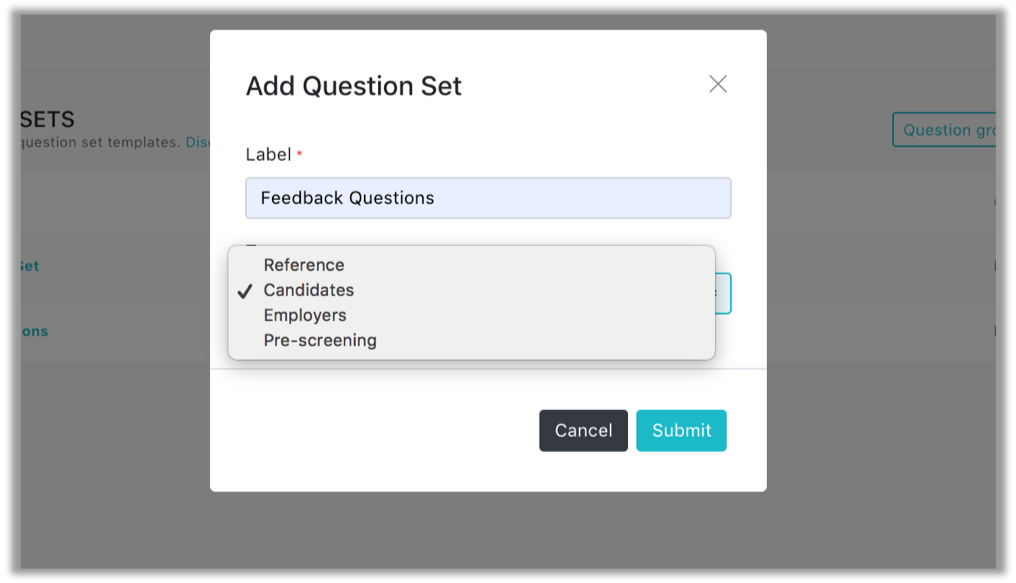1016x583 pixels.
Task: Click the checkmark beside Candidates
Action: (245, 292)
